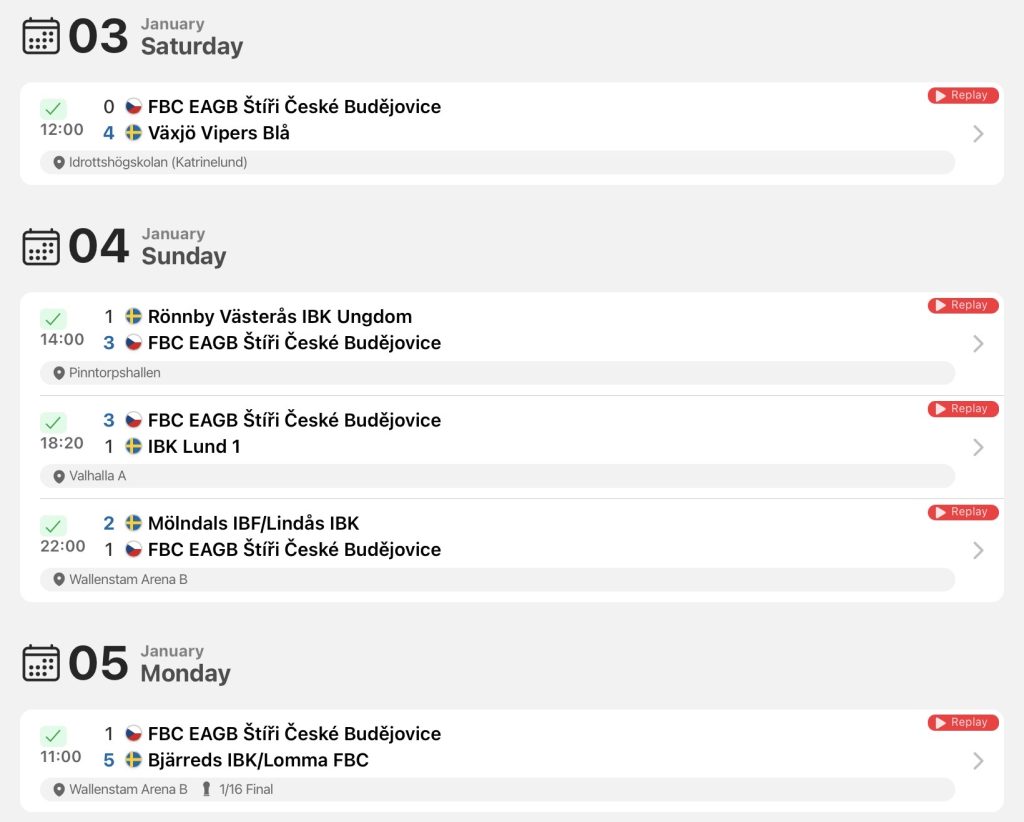
Task: Expand the Bjärreds IBK/Lomma FBC match chevron
Action: (x=978, y=761)
